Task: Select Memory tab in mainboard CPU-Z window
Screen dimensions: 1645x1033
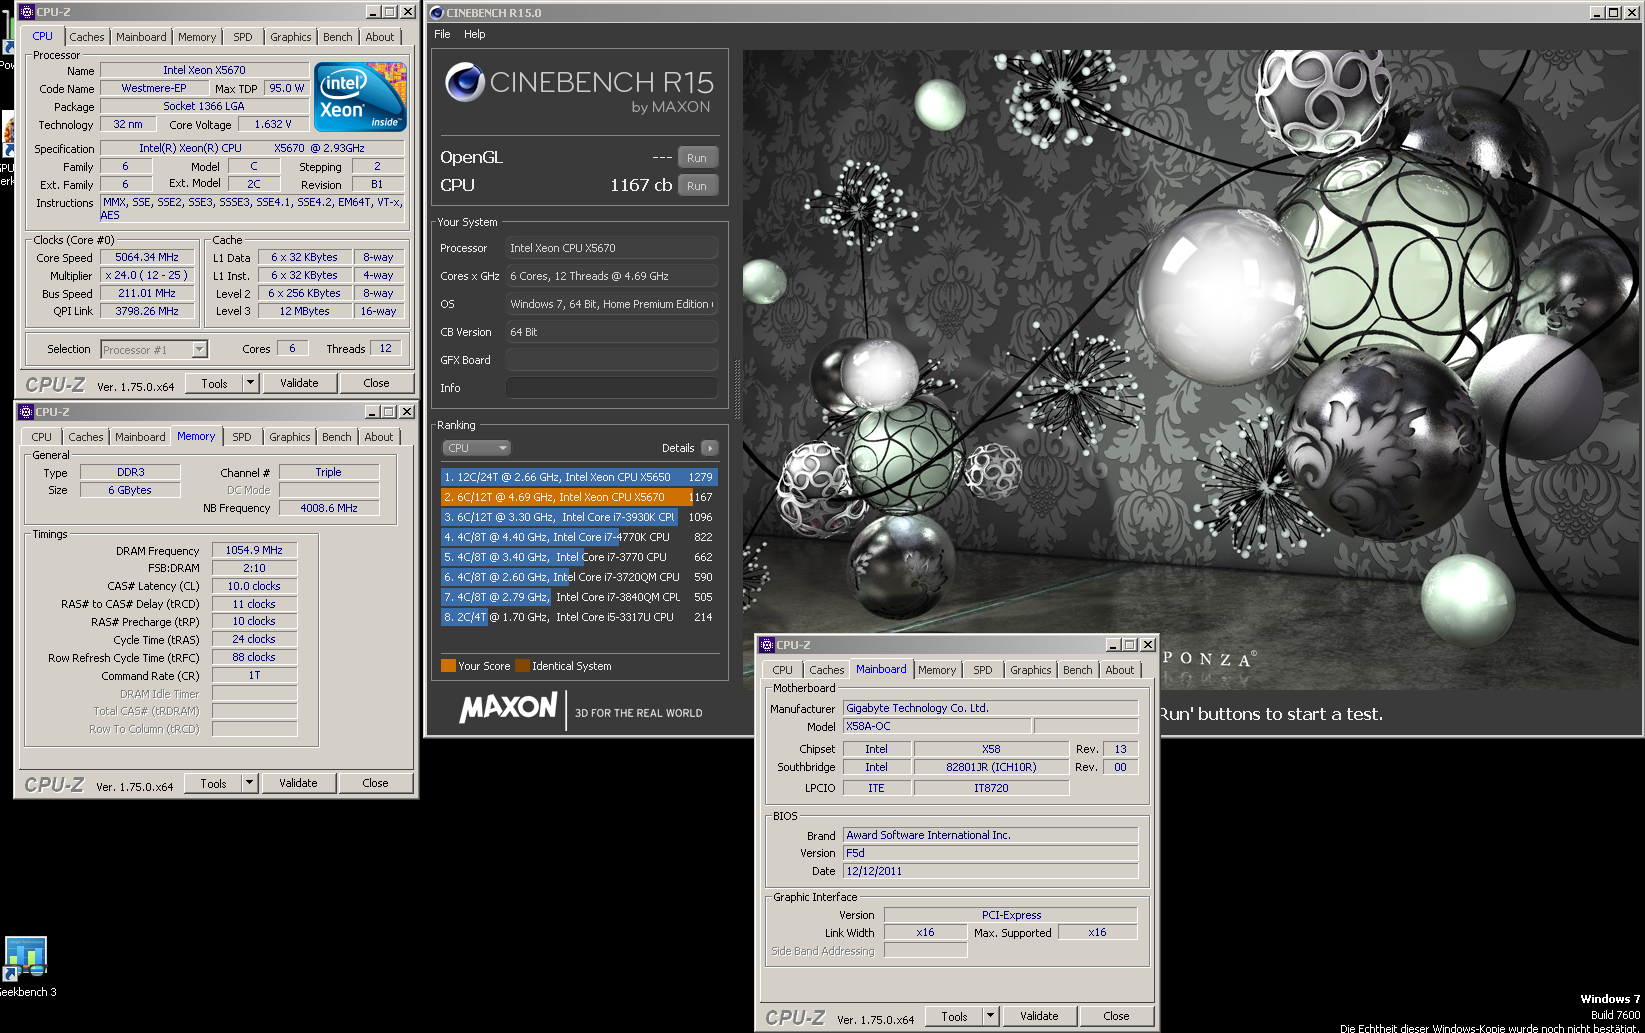Action: coord(937,670)
